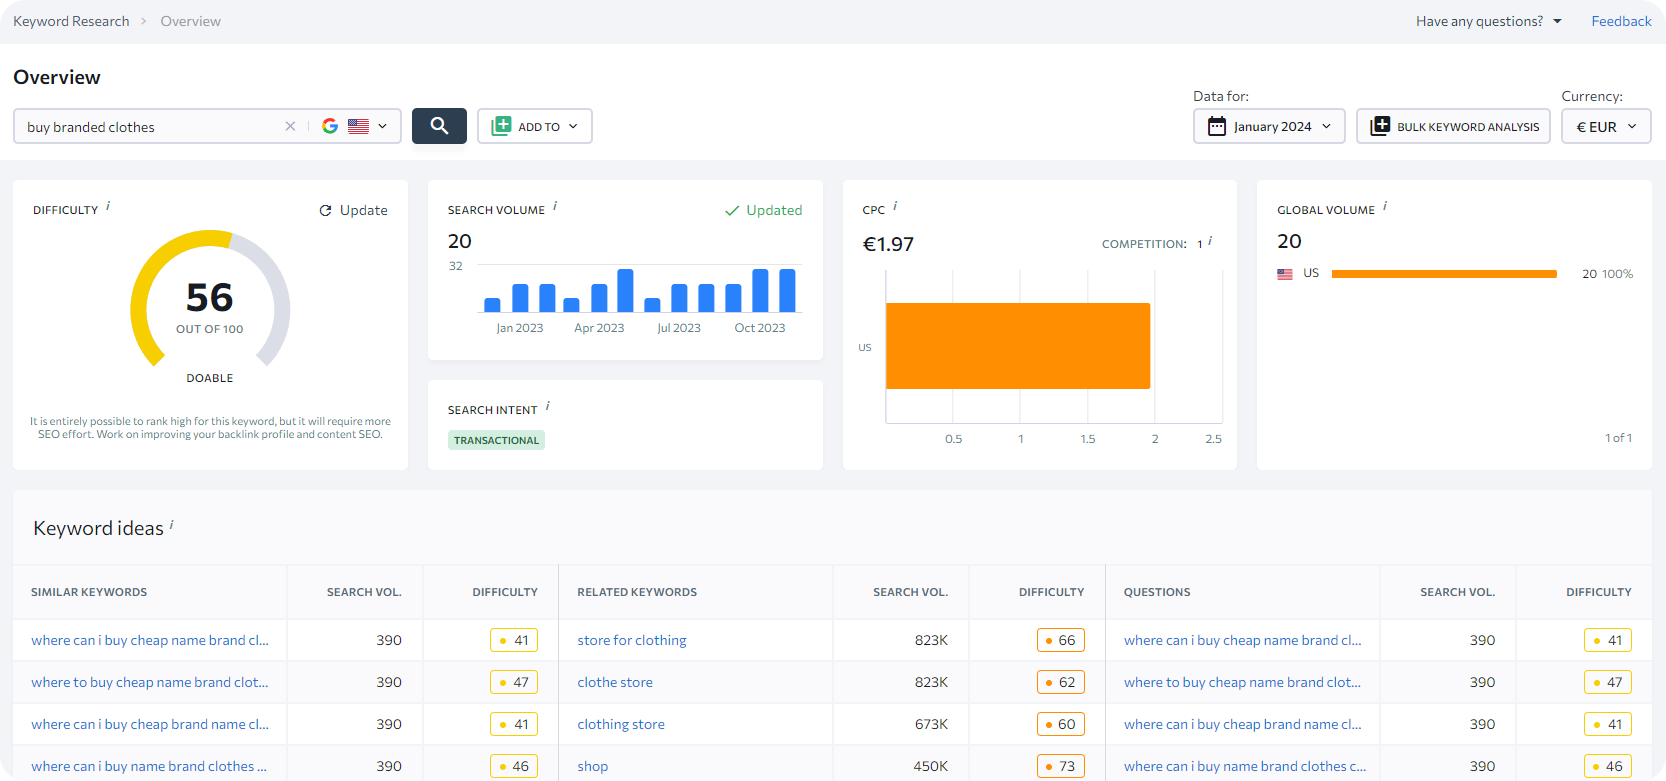Expand the Add To dropdown
Screen dimensions: 1666x781
click(x=535, y=126)
